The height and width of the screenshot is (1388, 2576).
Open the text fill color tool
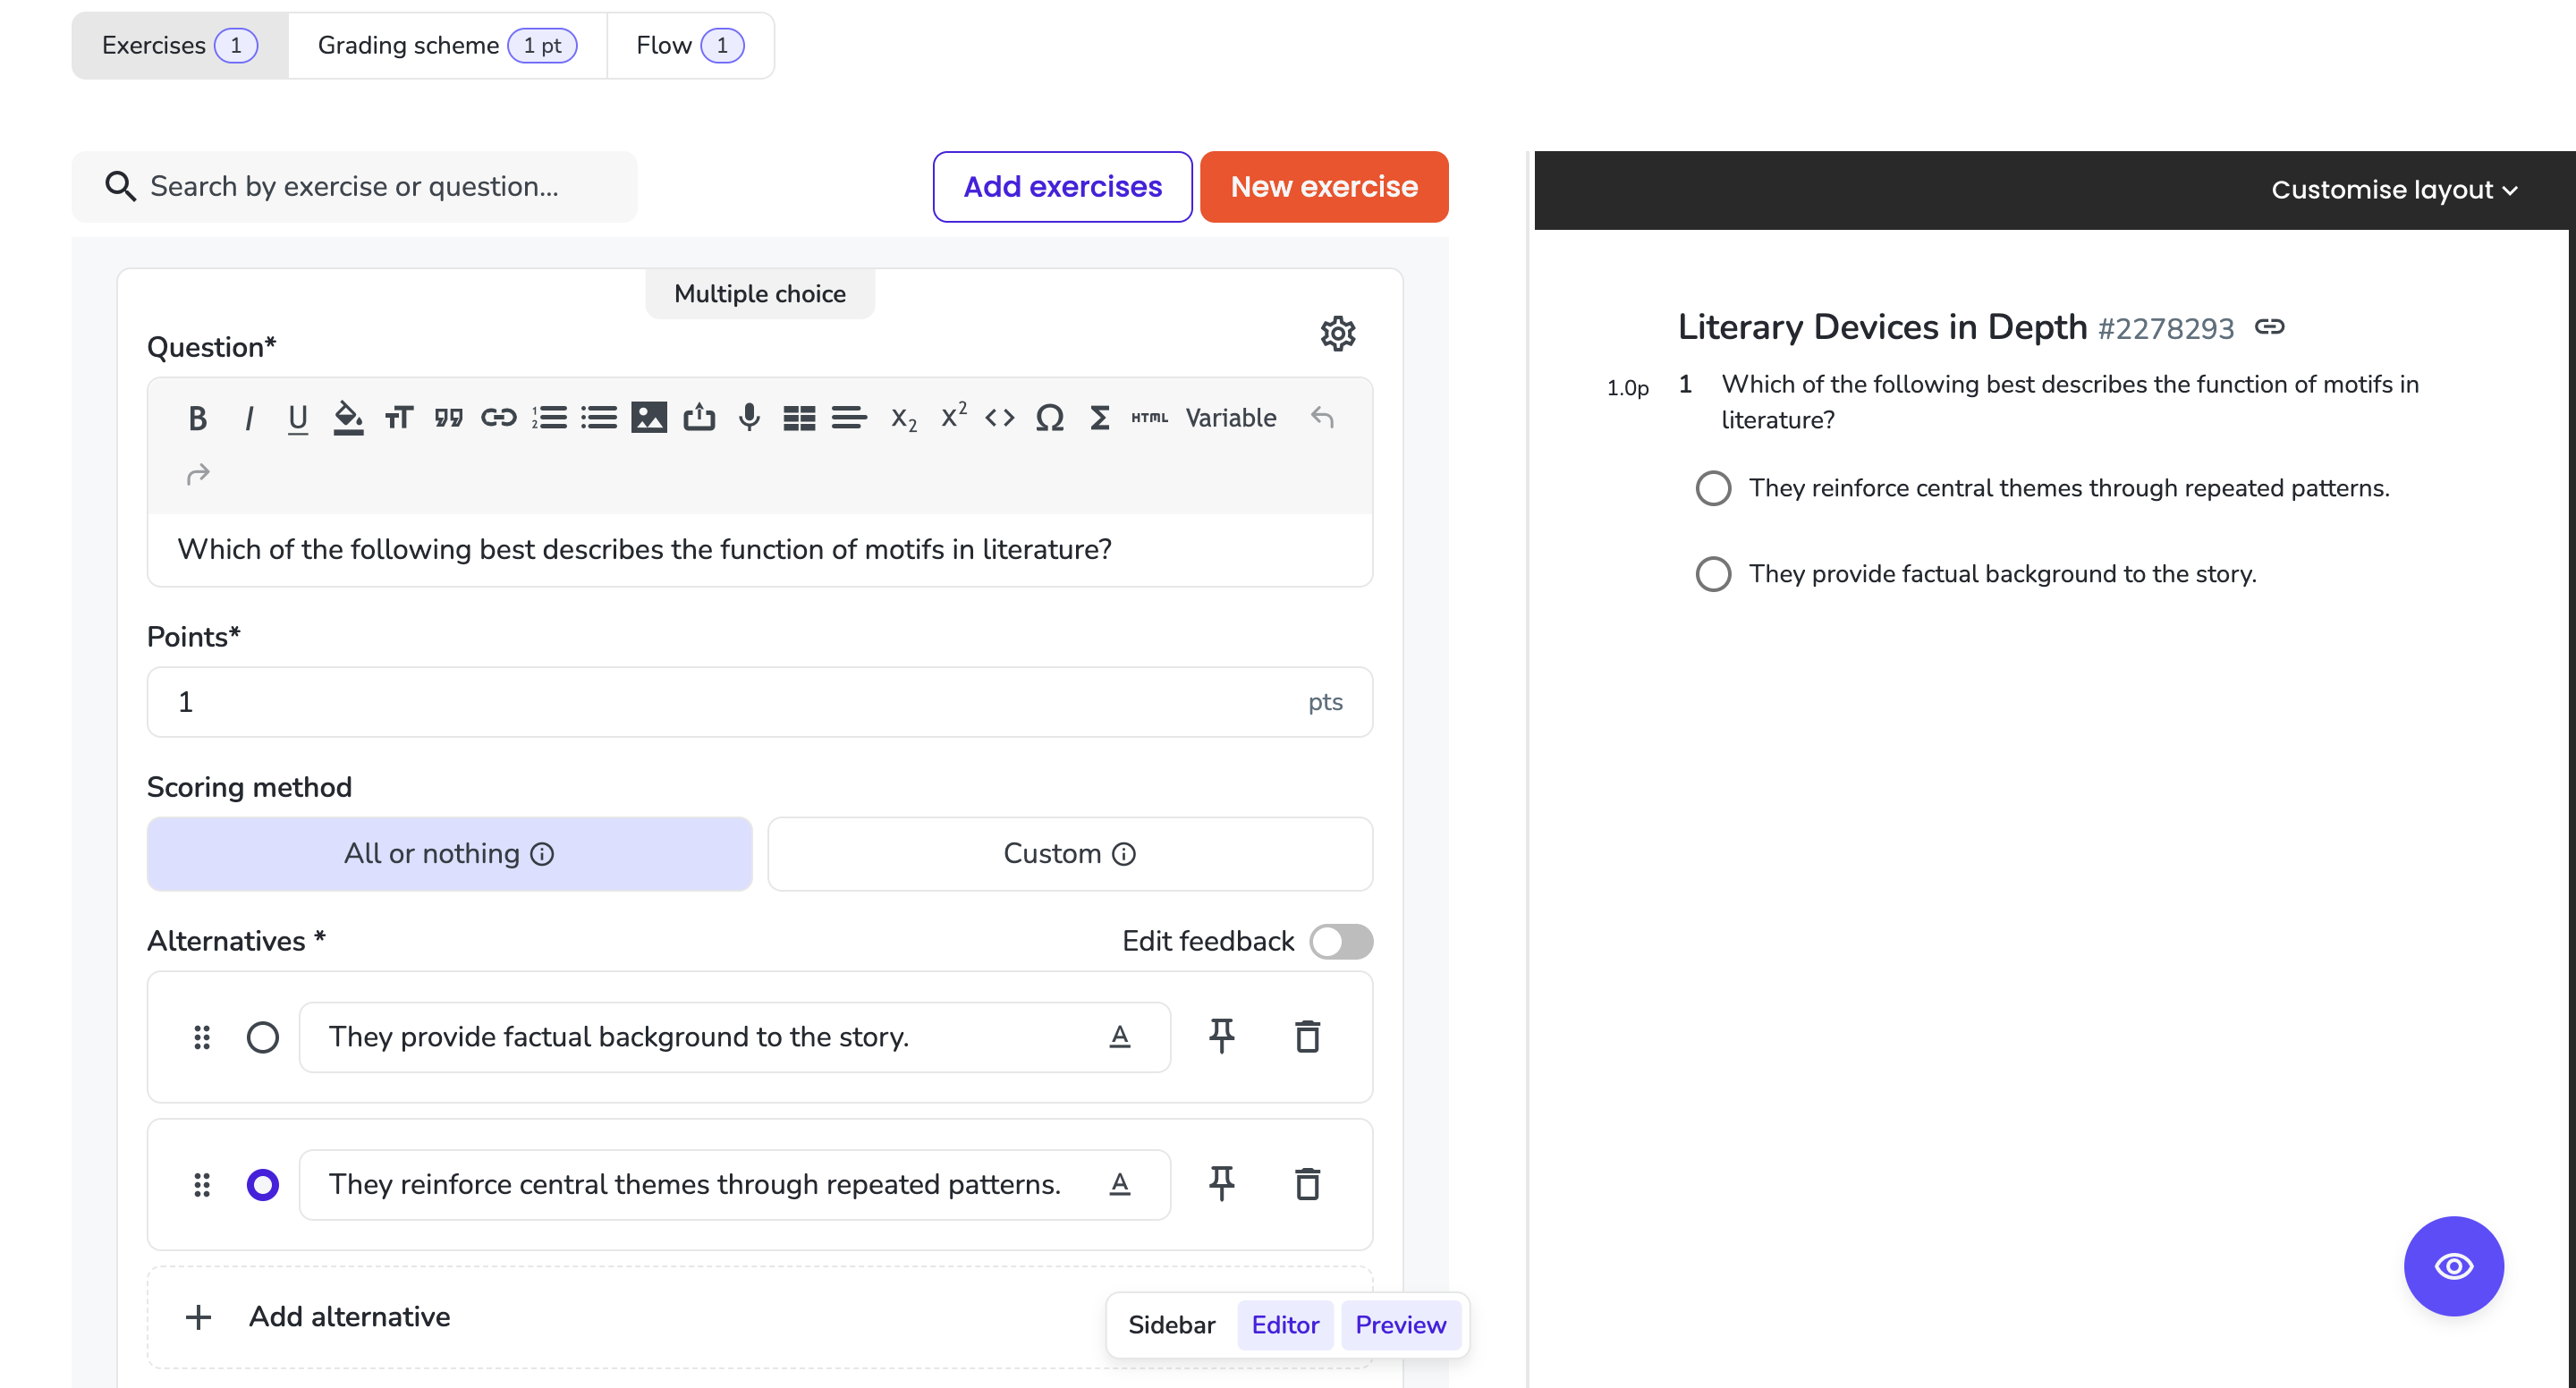click(348, 418)
